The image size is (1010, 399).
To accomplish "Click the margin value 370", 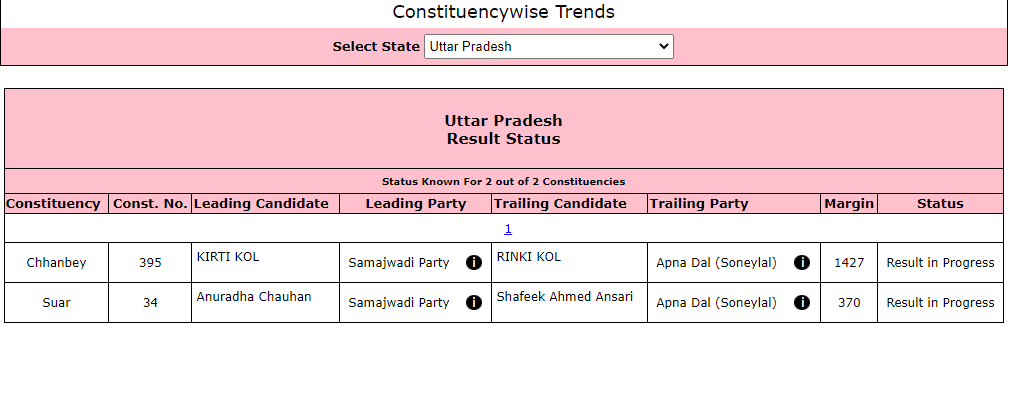I will pyautogui.click(x=849, y=302).
